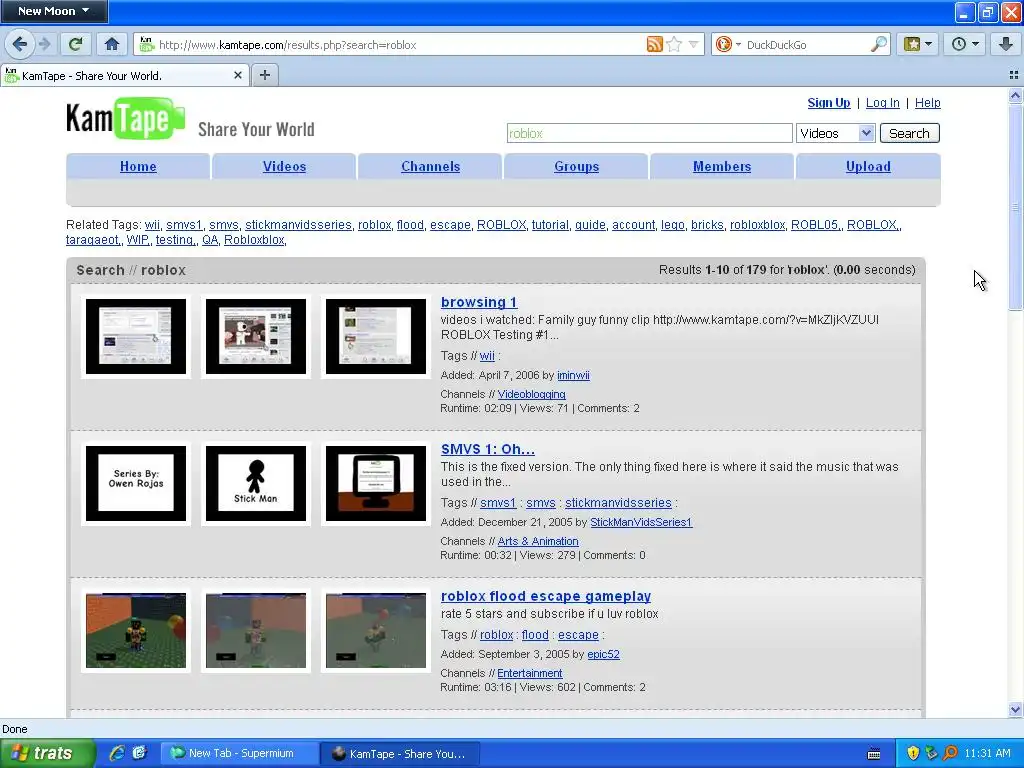Click the roblox search text field
The height and width of the screenshot is (768, 1024).
pos(649,133)
